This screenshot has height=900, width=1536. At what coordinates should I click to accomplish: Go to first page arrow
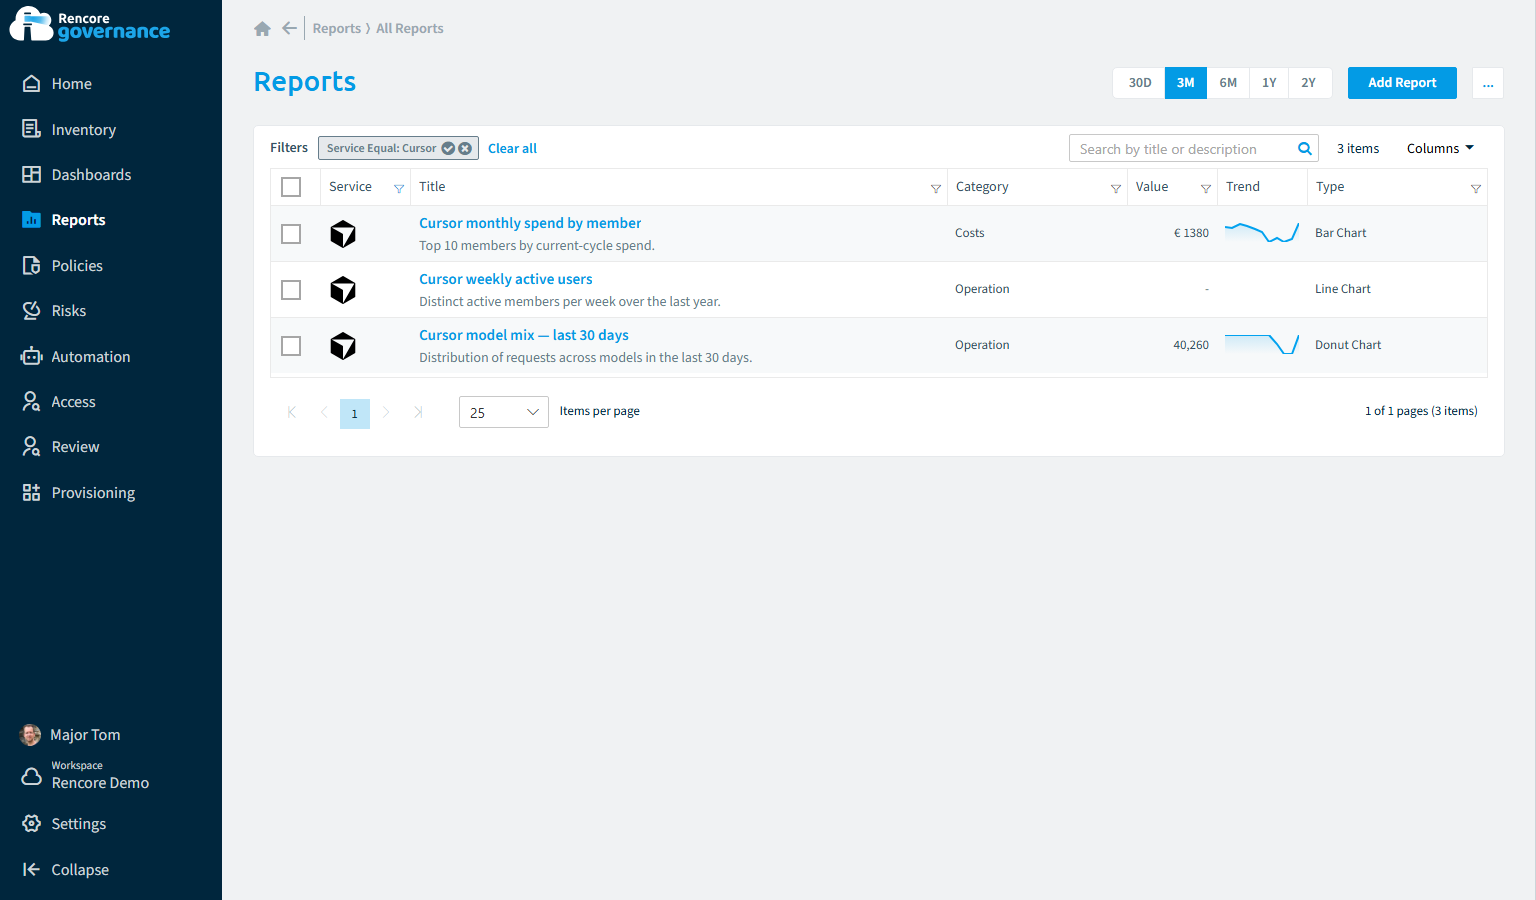coord(291,412)
